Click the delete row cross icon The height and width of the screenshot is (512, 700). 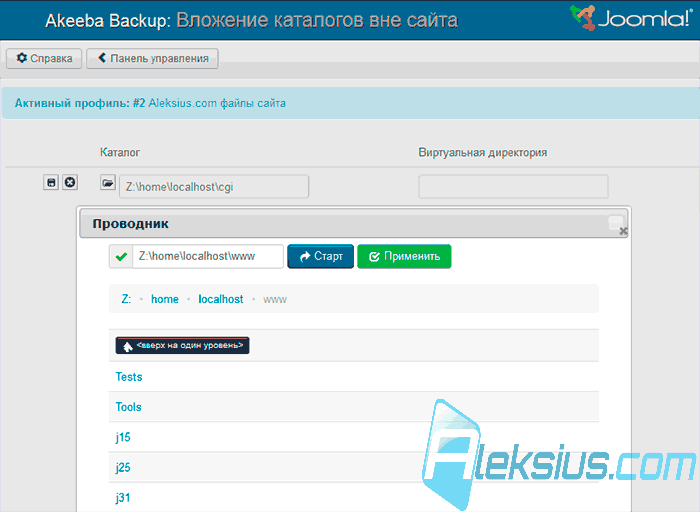click(70, 183)
